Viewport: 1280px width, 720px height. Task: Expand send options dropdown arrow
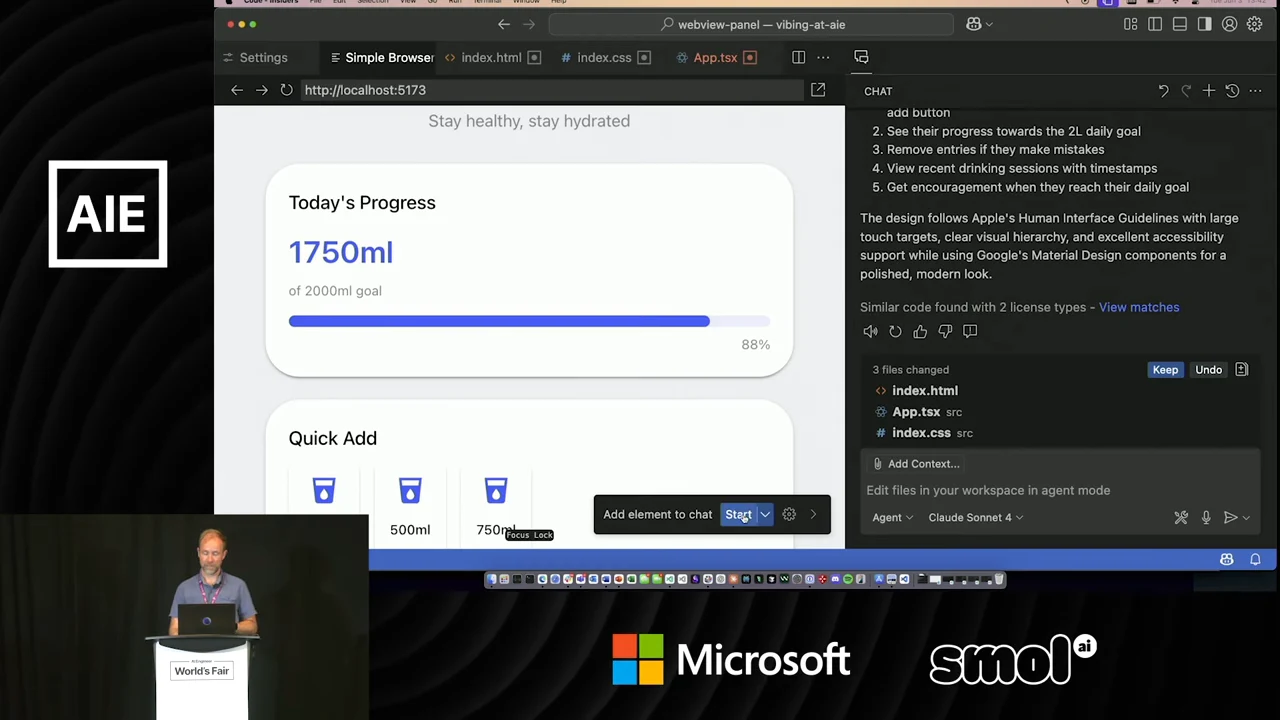click(x=1246, y=517)
